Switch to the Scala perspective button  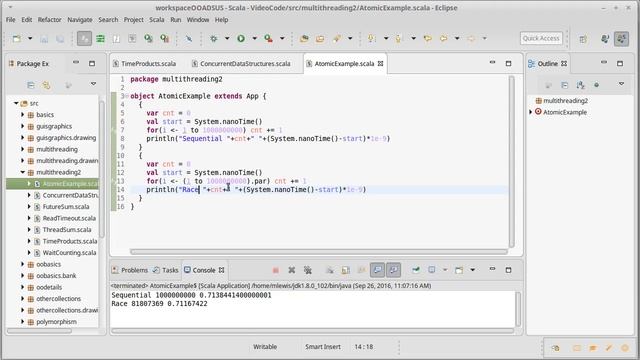point(622,39)
